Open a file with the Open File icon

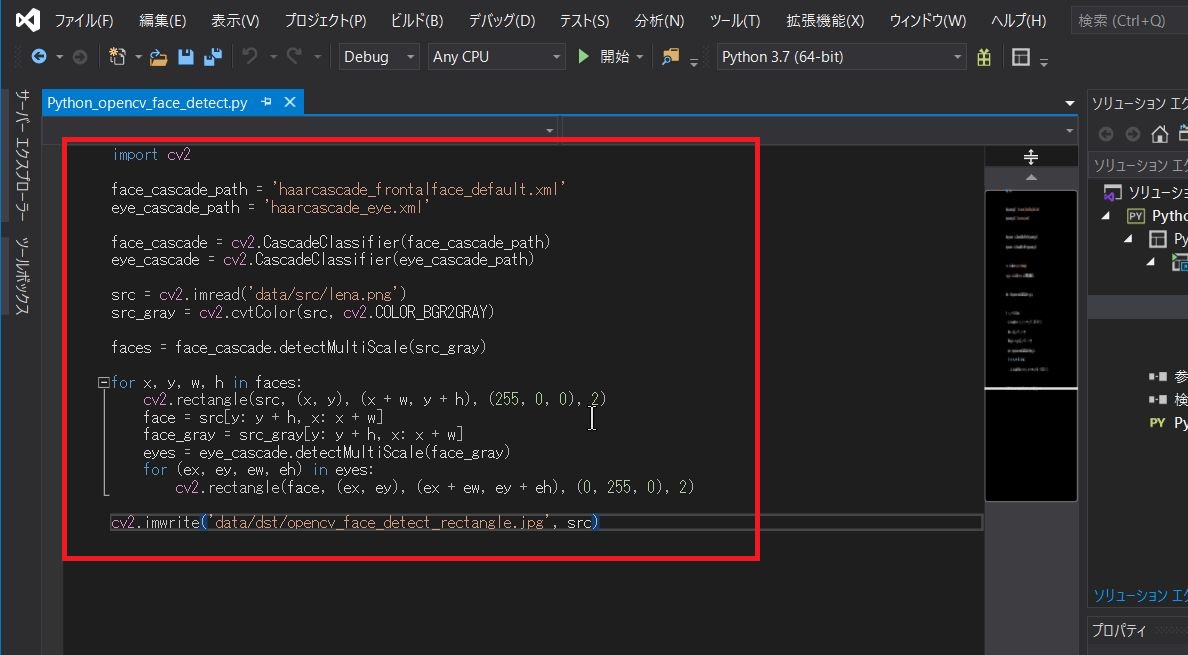pyautogui.click(x=159, y=57)
